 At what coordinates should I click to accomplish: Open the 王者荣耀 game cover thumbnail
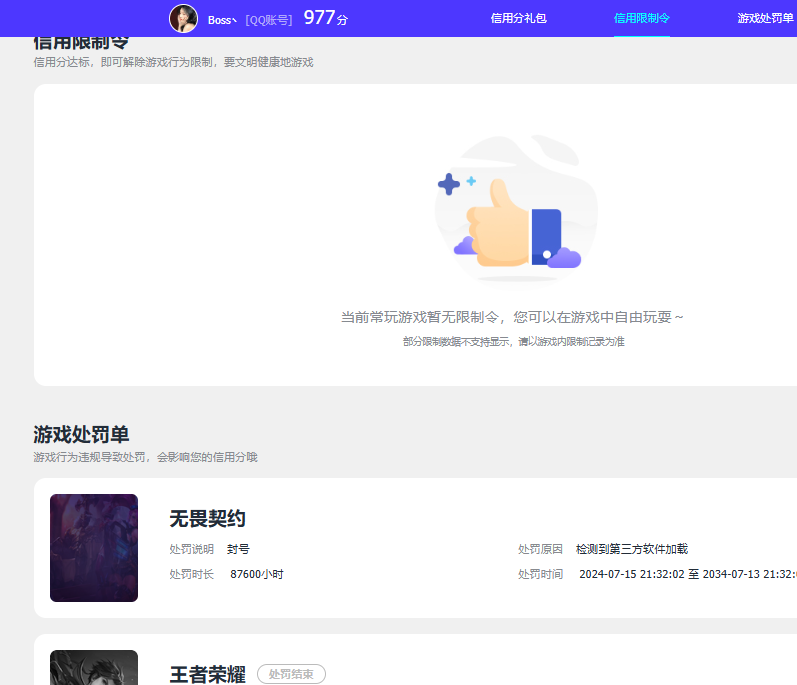coord(94,667)
